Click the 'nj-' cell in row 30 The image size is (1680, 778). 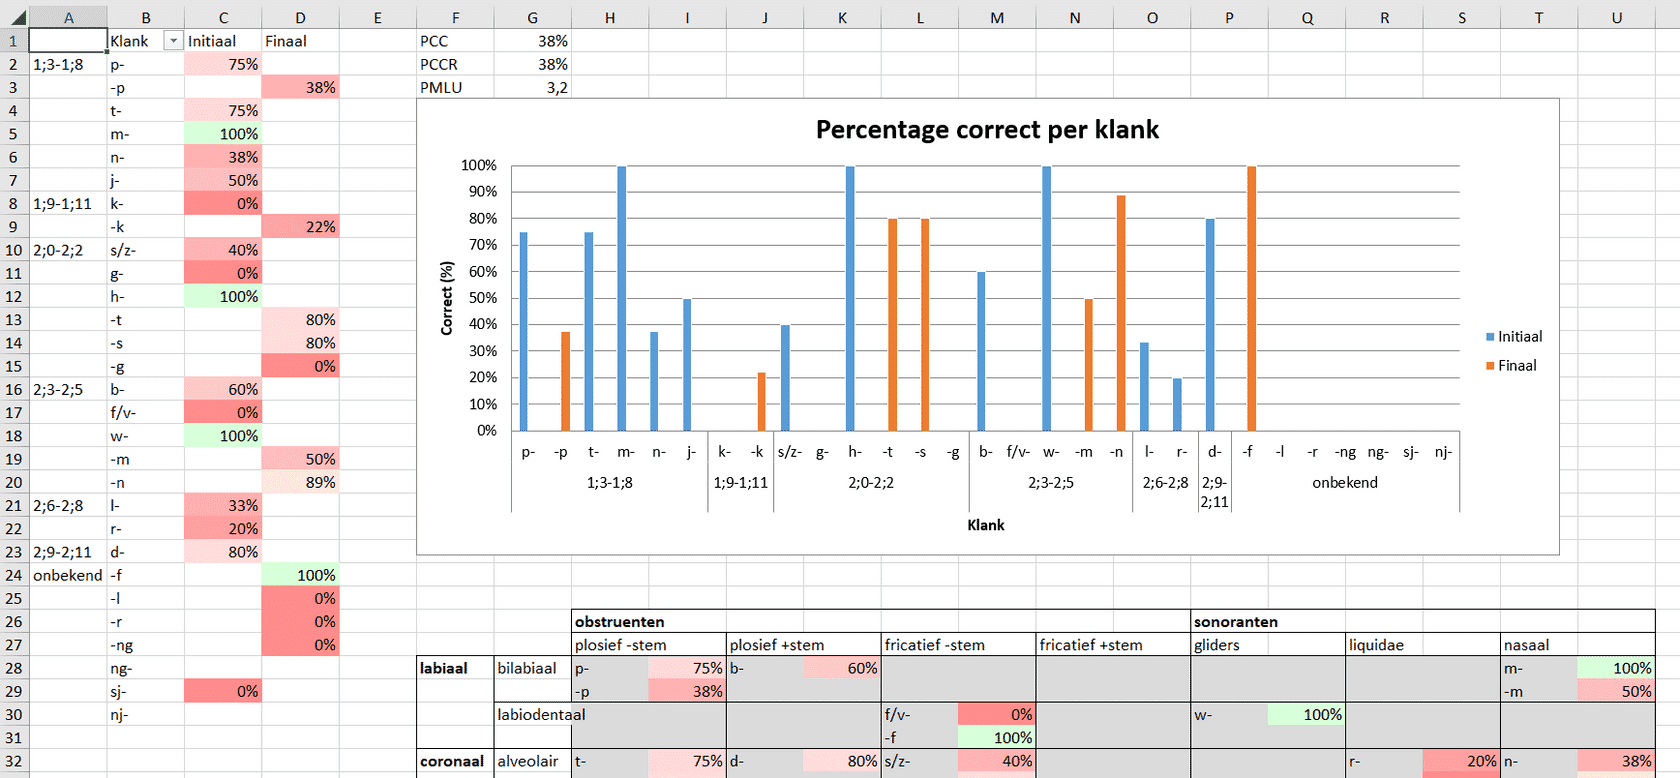pyautogui.click(x=146, y=714)
